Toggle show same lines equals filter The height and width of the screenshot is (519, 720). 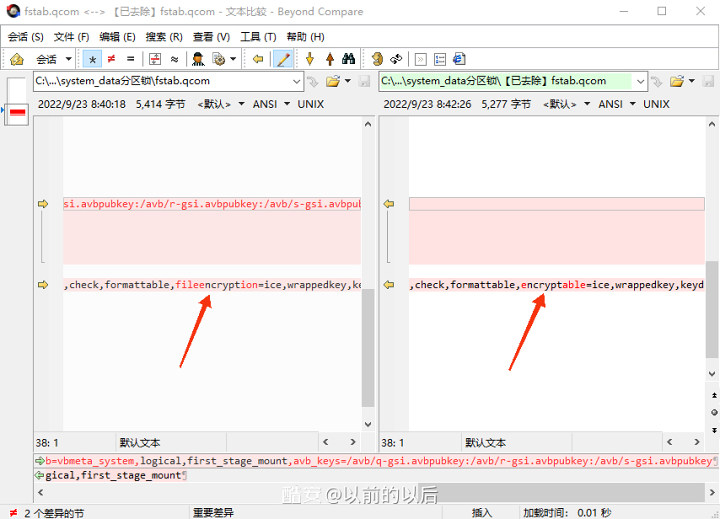pyautogui.click(x=131, y=59)
